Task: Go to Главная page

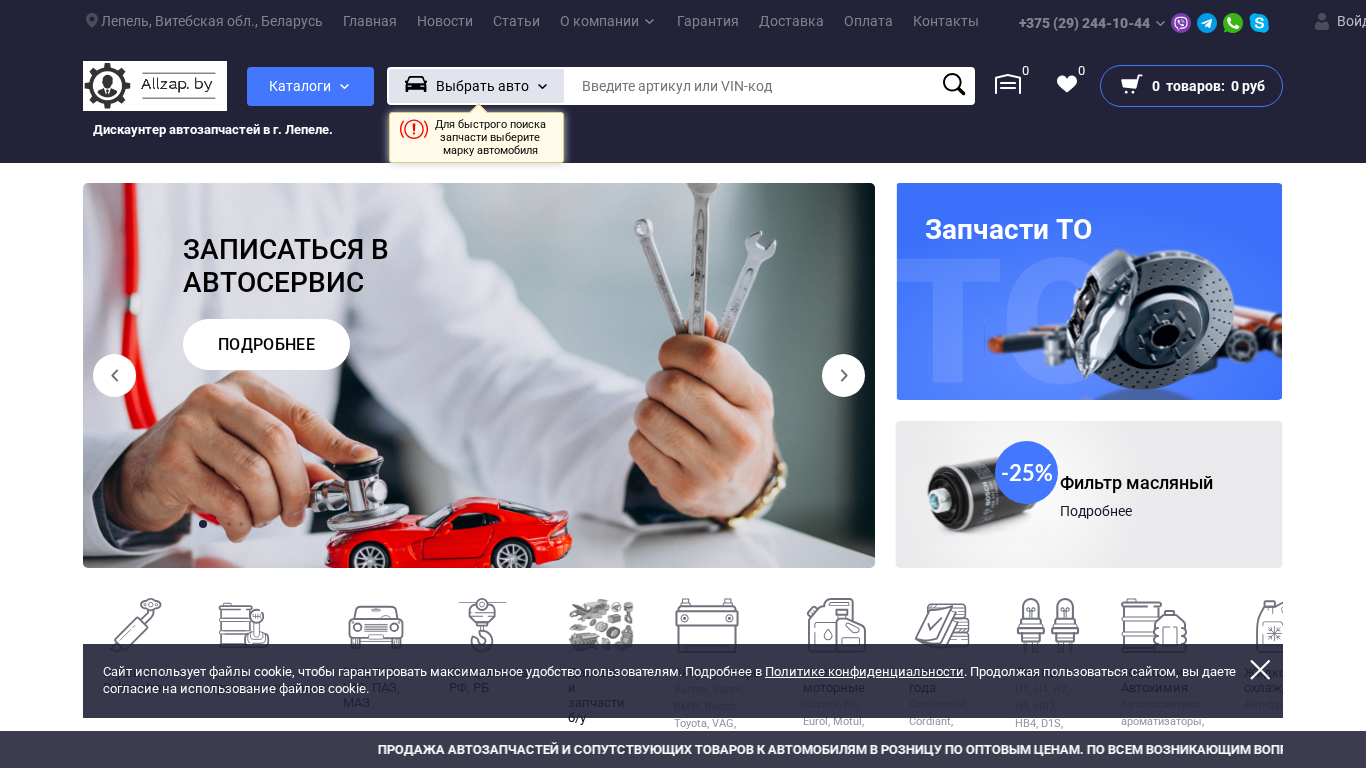Action: pos(370,21)
